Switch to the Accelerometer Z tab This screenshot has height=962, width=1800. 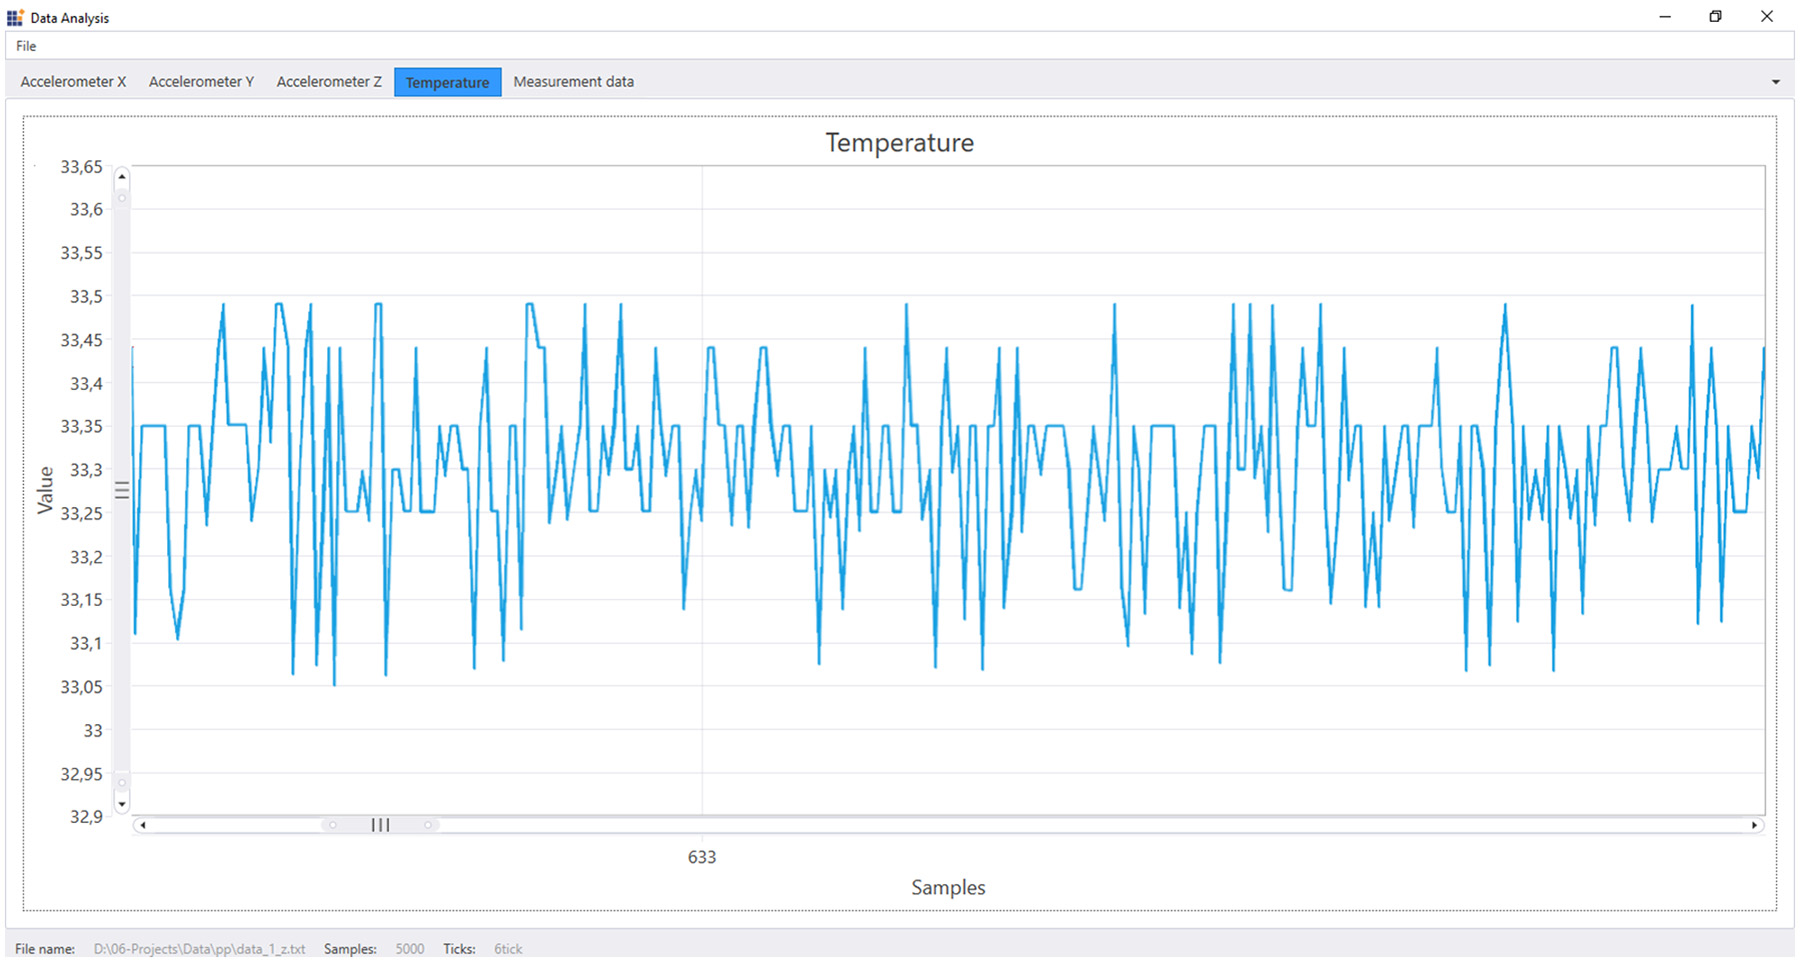pyautogui.click(x=329, y=82)
